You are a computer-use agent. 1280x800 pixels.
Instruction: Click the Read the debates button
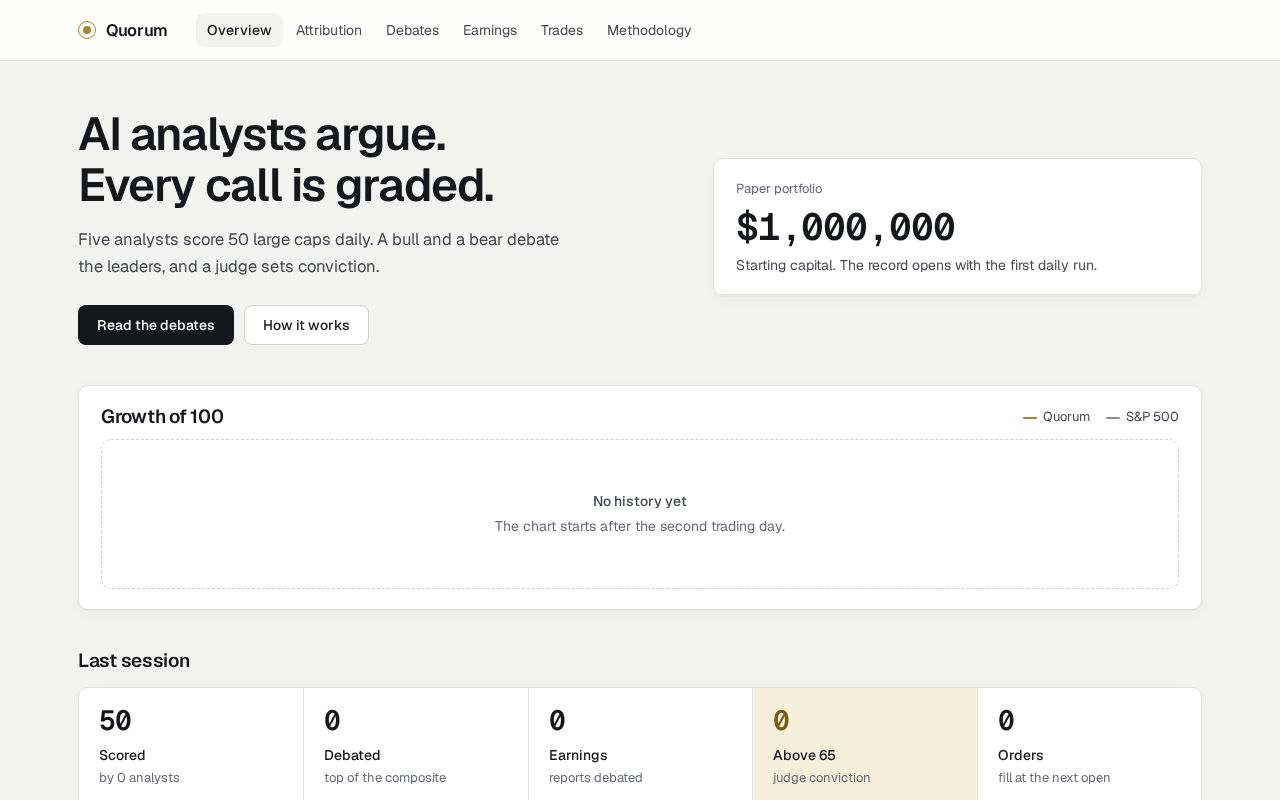(156, 325)
